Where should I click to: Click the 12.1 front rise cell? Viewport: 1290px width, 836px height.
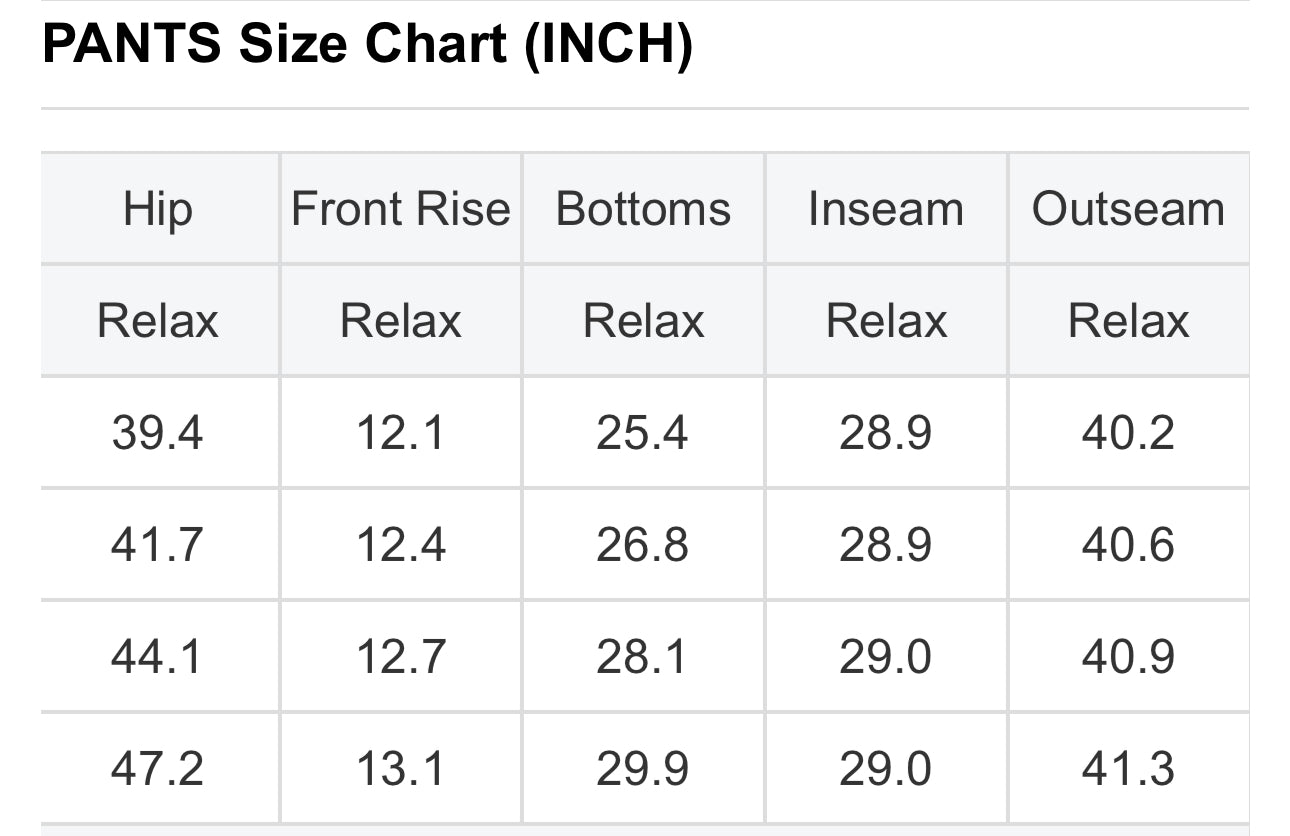401,433
